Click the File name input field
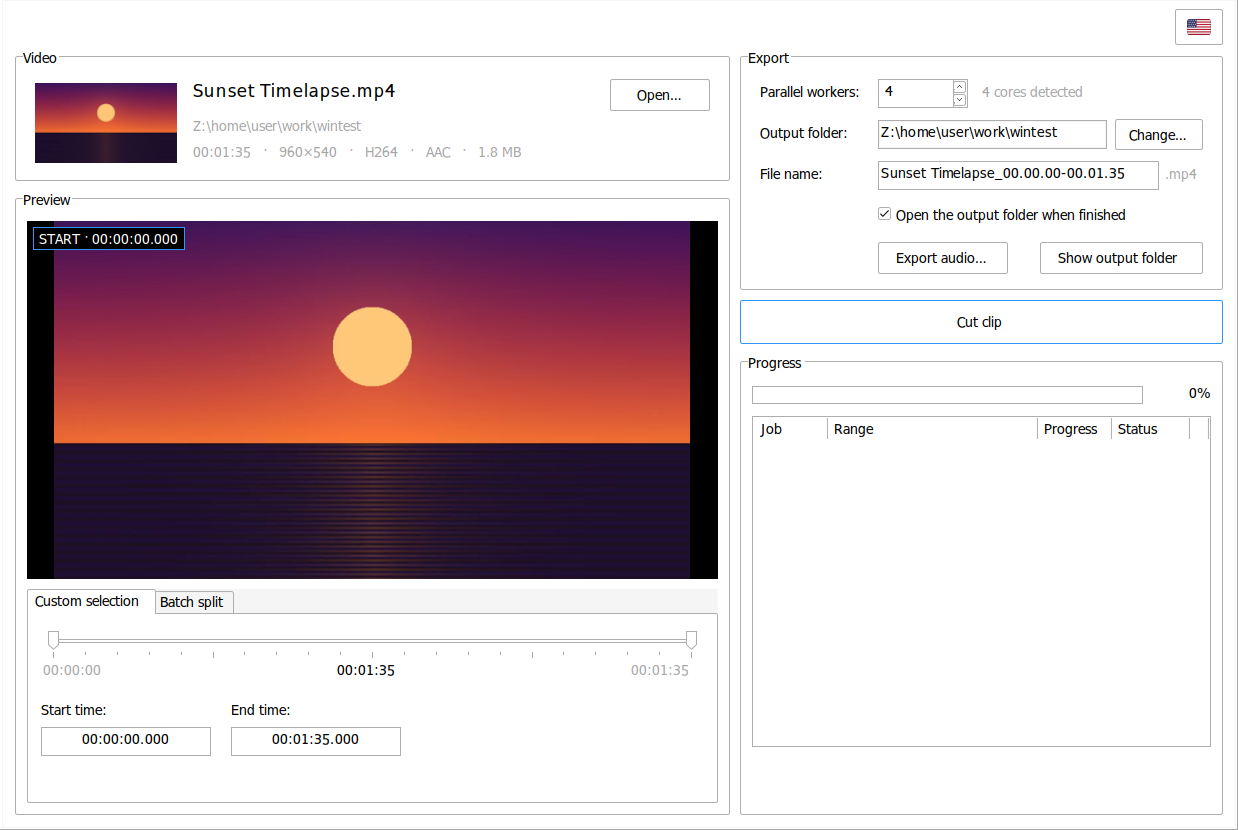Viewport: 1238px width, 830px height. pyautogui.click(x=1018, y=175)
